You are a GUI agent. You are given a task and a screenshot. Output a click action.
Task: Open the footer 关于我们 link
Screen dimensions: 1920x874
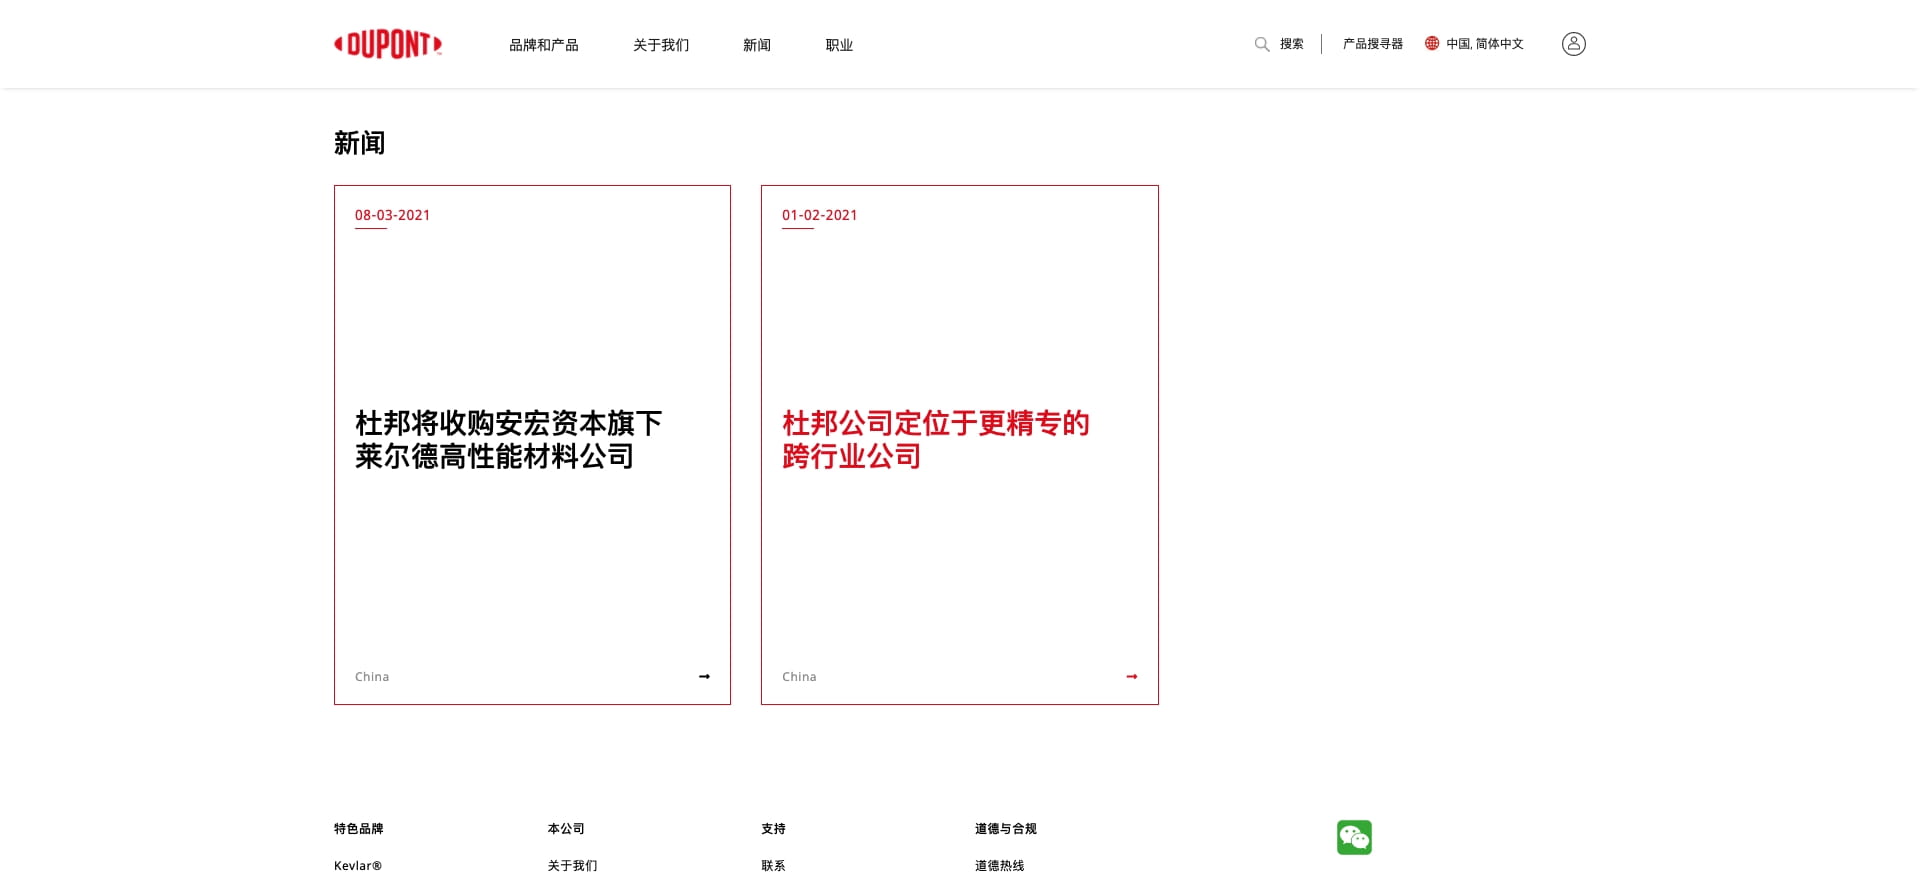[571, 866]
